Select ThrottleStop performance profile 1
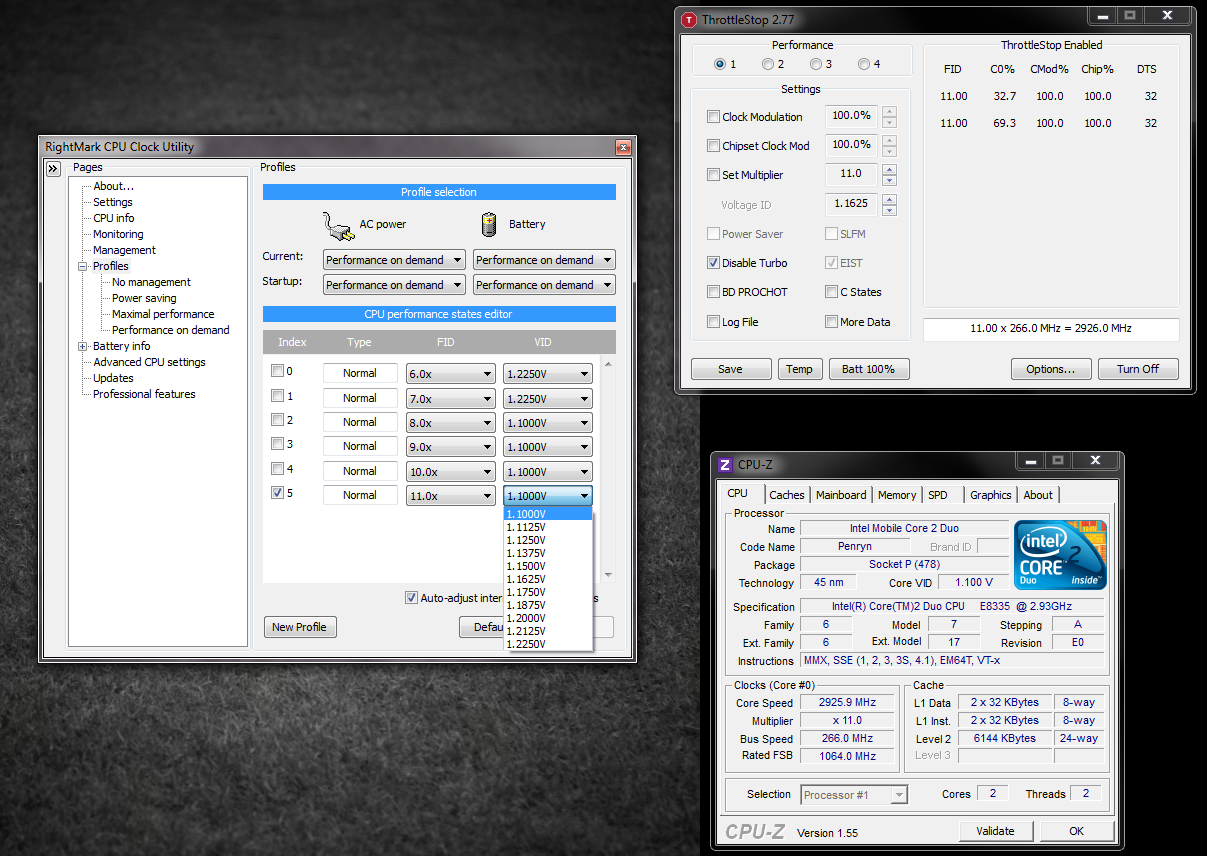1207x856 pixels. point(720,64)
